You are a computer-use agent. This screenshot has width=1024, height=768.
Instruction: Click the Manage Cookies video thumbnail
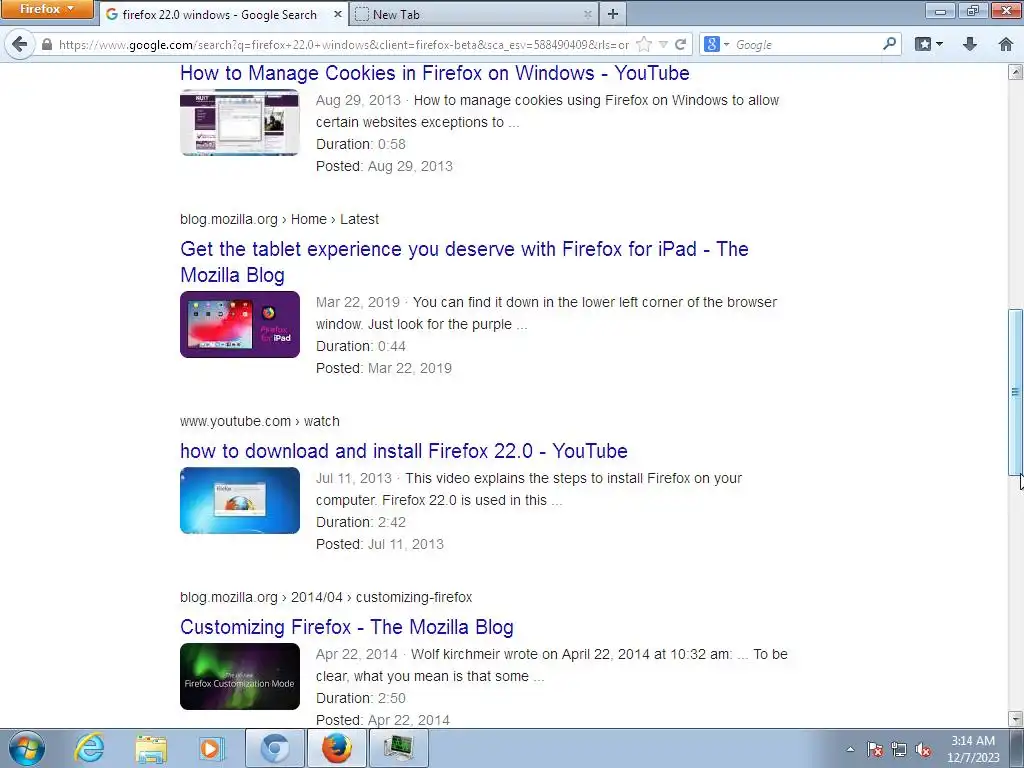click(x=240, y=123)
